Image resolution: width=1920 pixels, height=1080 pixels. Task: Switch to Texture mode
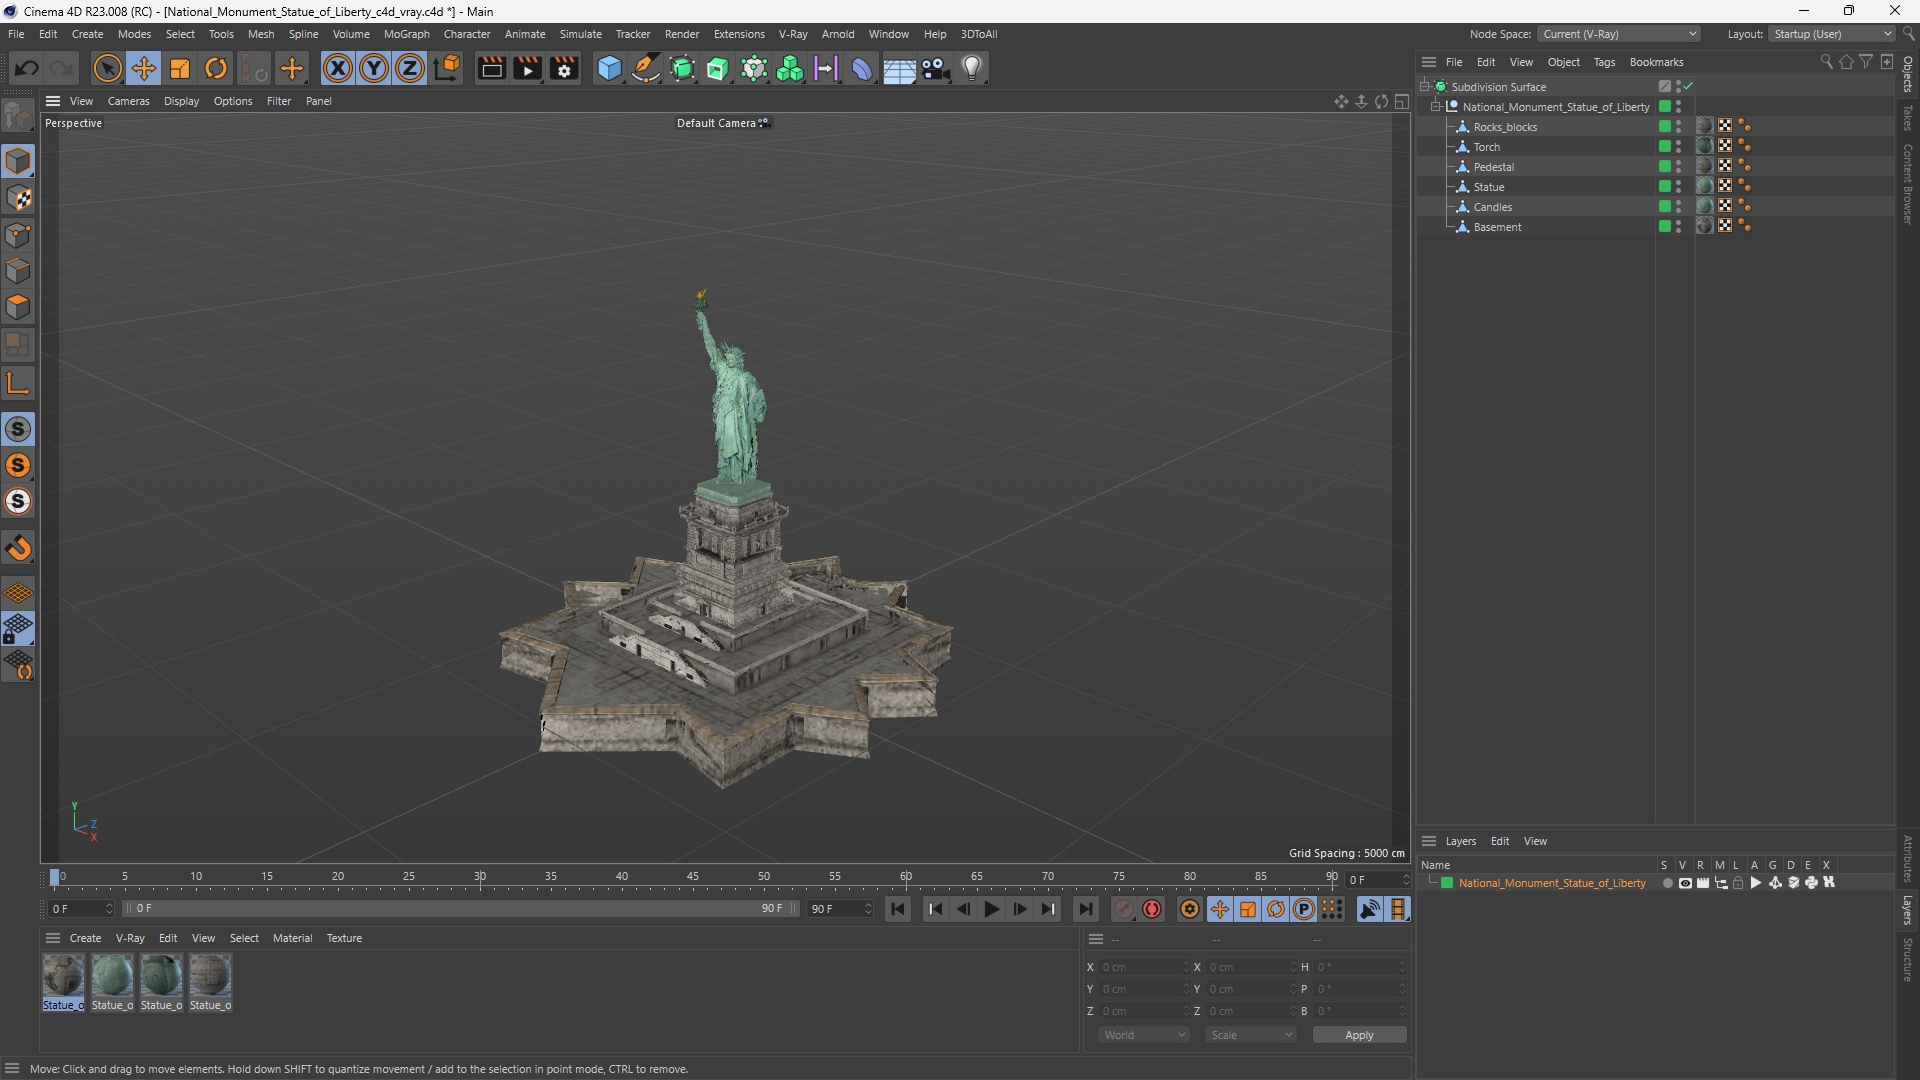point(18,198)
